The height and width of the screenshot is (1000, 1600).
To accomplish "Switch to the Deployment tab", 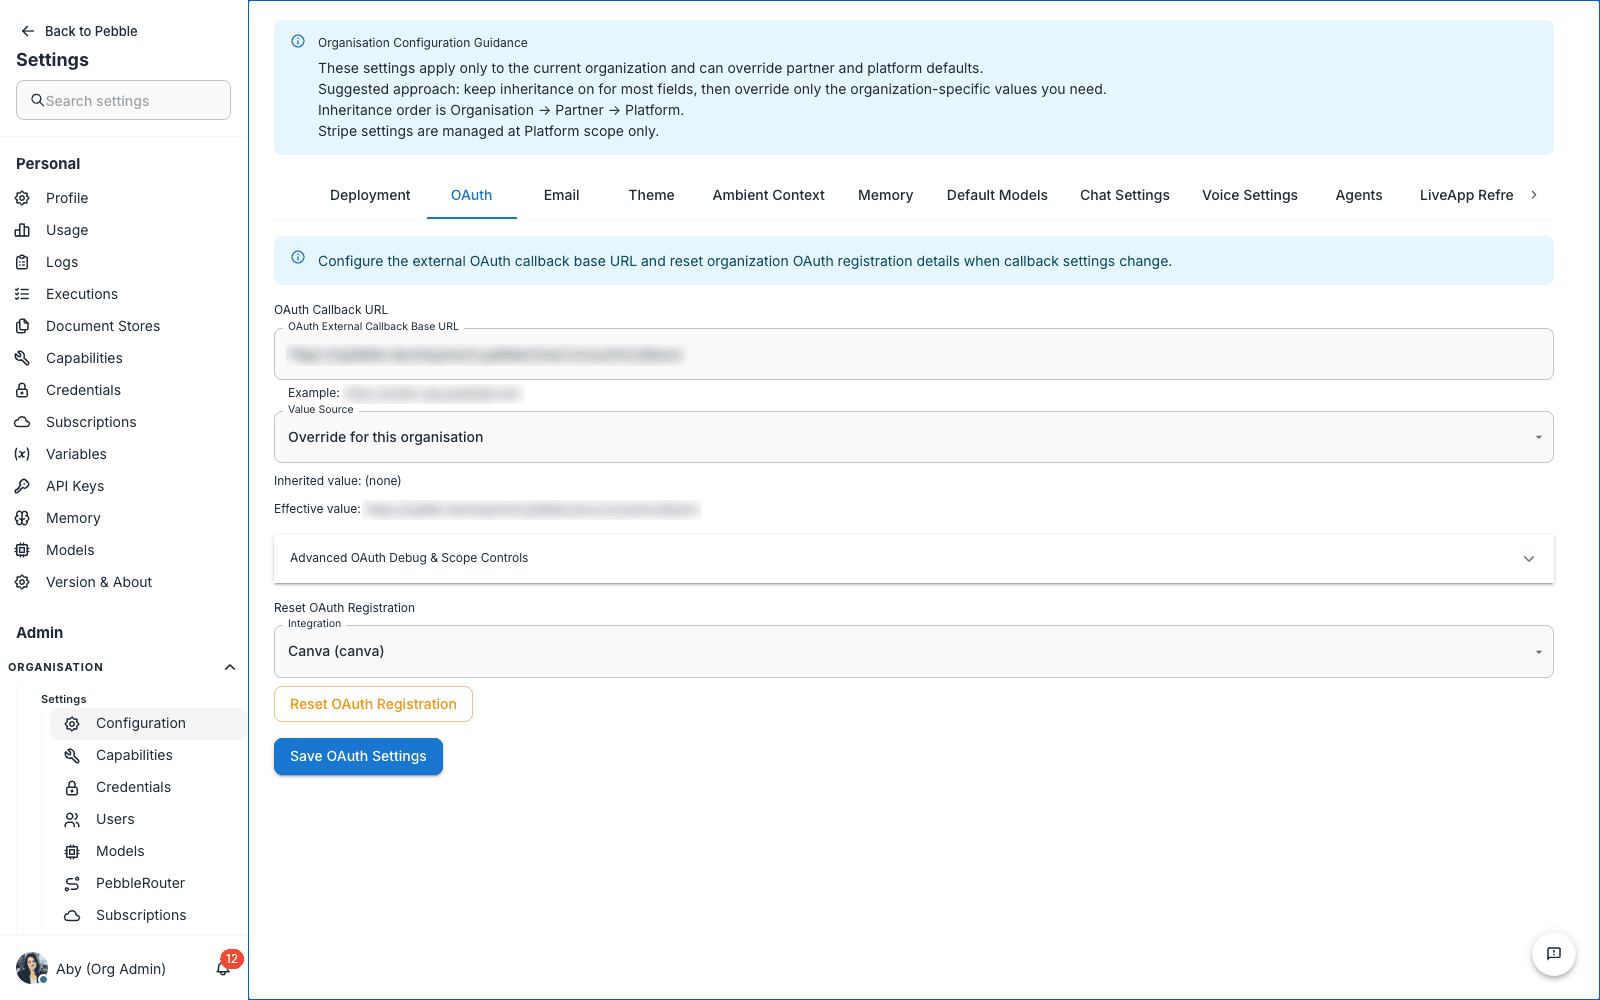I will (x=370, y=195).
